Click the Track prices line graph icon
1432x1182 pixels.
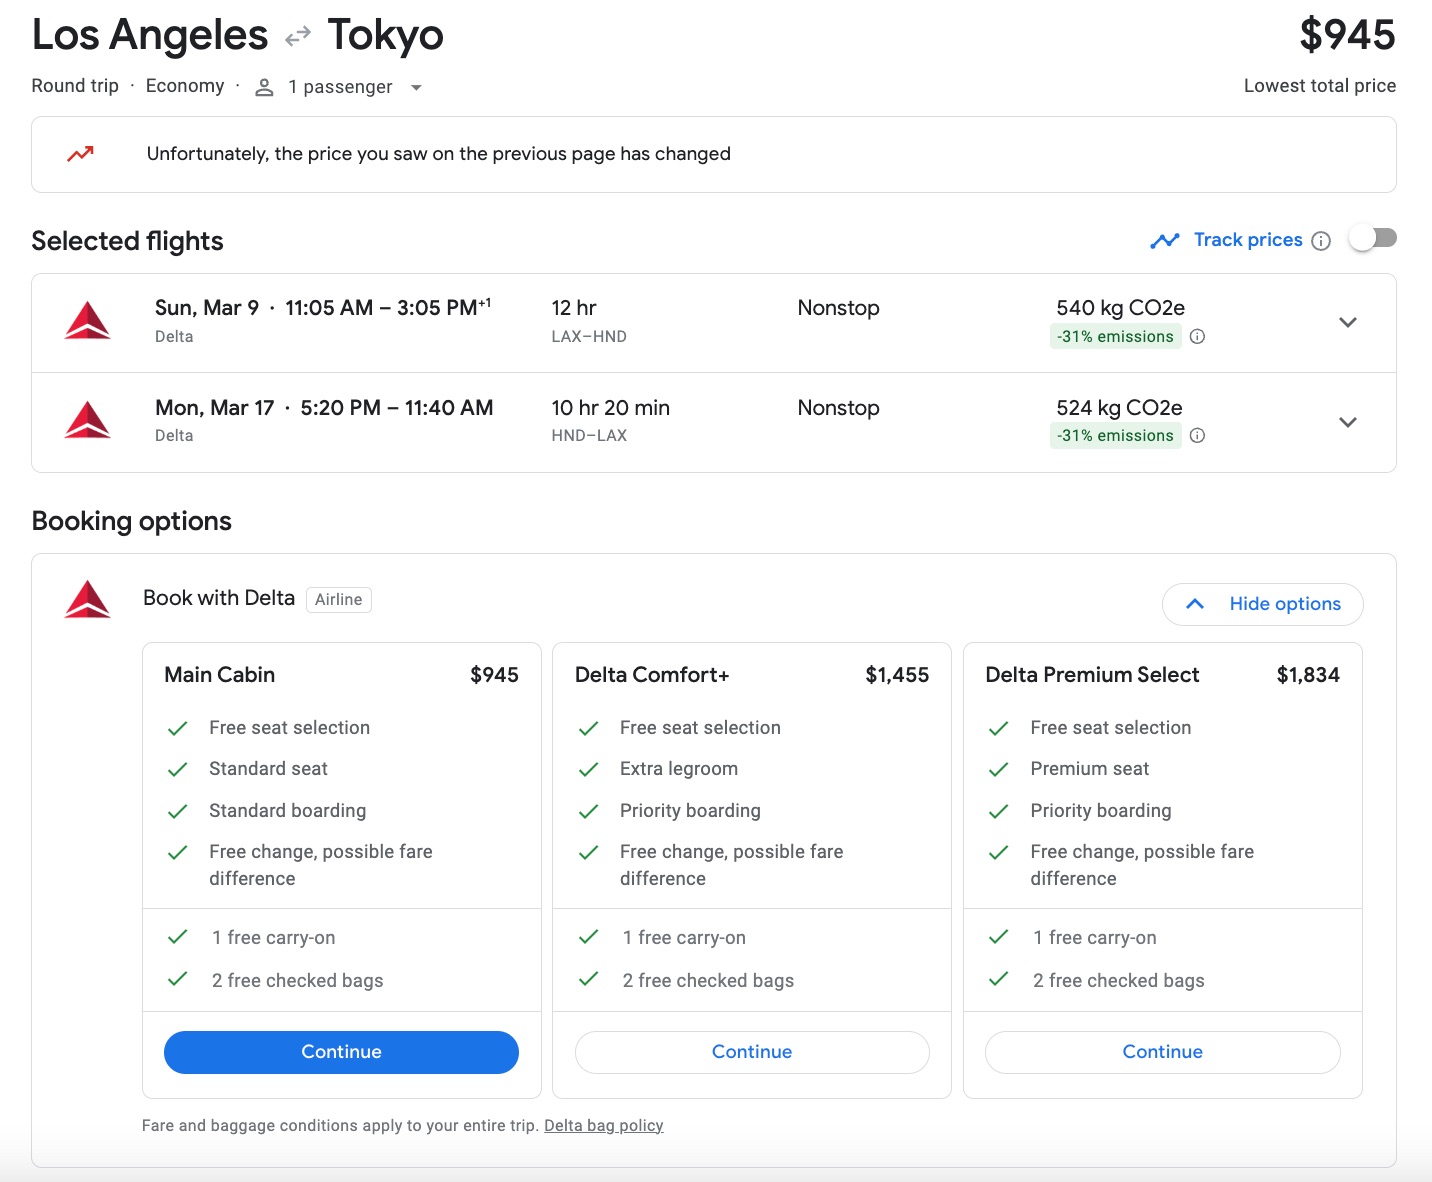[x=1165, y=240]
